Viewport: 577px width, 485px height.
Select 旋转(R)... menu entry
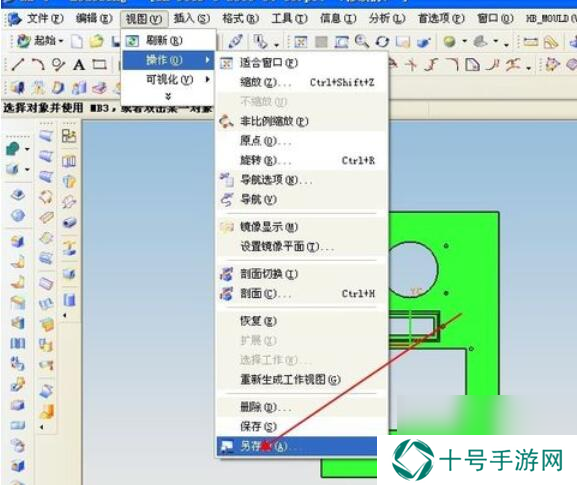tap(301, 160)
